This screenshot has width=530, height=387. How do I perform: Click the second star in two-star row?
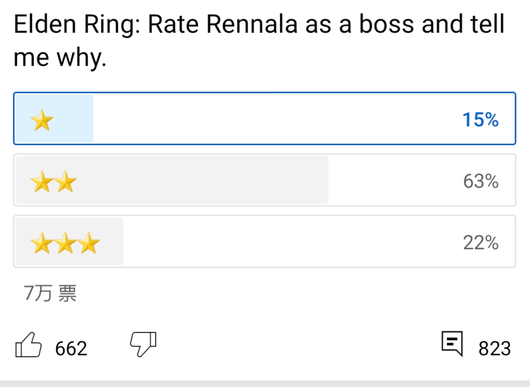tap(66, 182)
